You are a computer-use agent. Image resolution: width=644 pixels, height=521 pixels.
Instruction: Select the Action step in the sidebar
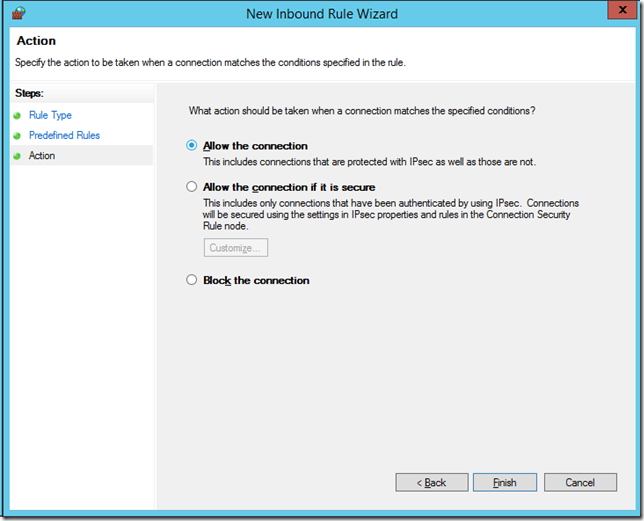coord(42,156)
